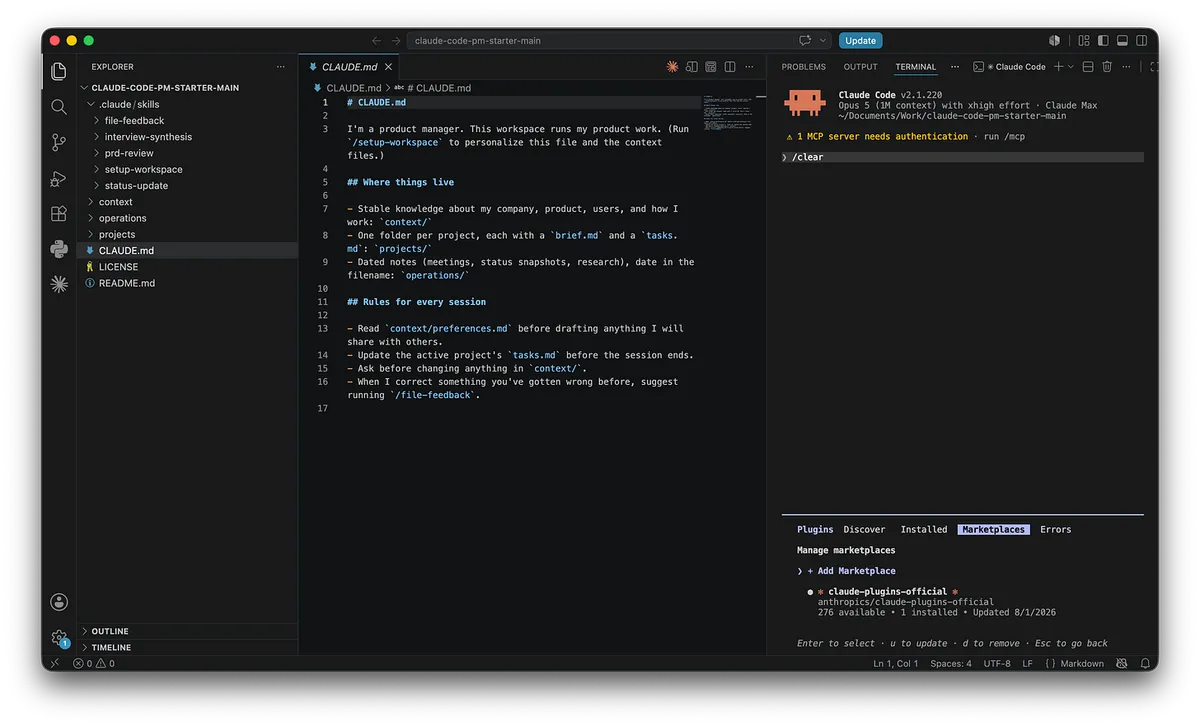Viewport: 1200px width, 726px height.
Task: Open the LICENSE file
Action: (x=118, y=267)
